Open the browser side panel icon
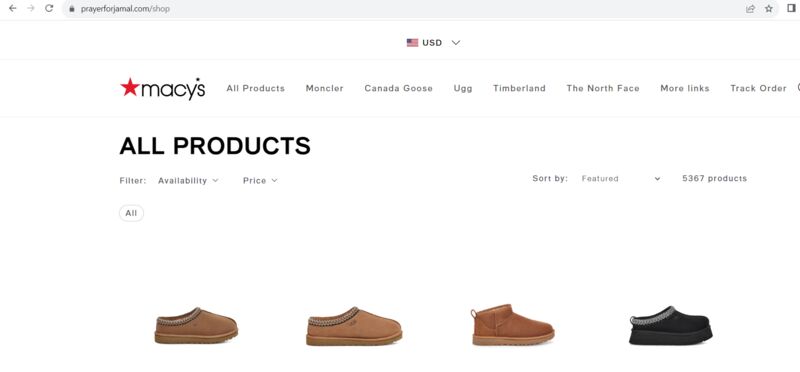The height and width of the screenshot is (372, 800). [x=792, y=8]
